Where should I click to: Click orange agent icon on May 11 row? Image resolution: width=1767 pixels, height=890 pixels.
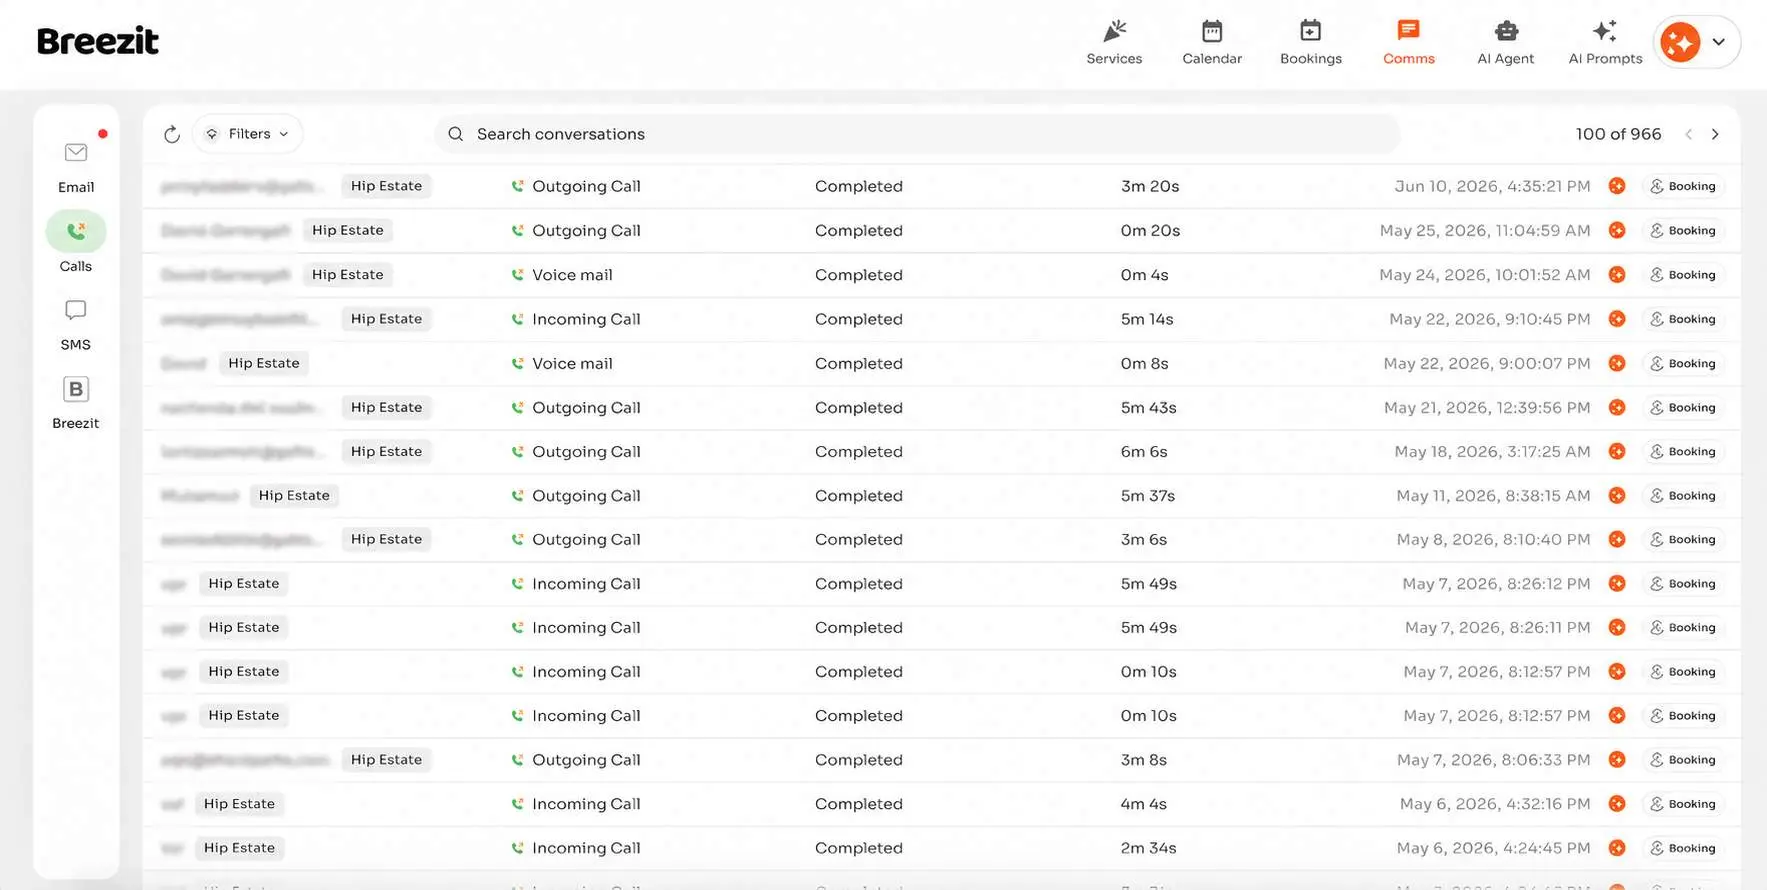coord(1617,495)
